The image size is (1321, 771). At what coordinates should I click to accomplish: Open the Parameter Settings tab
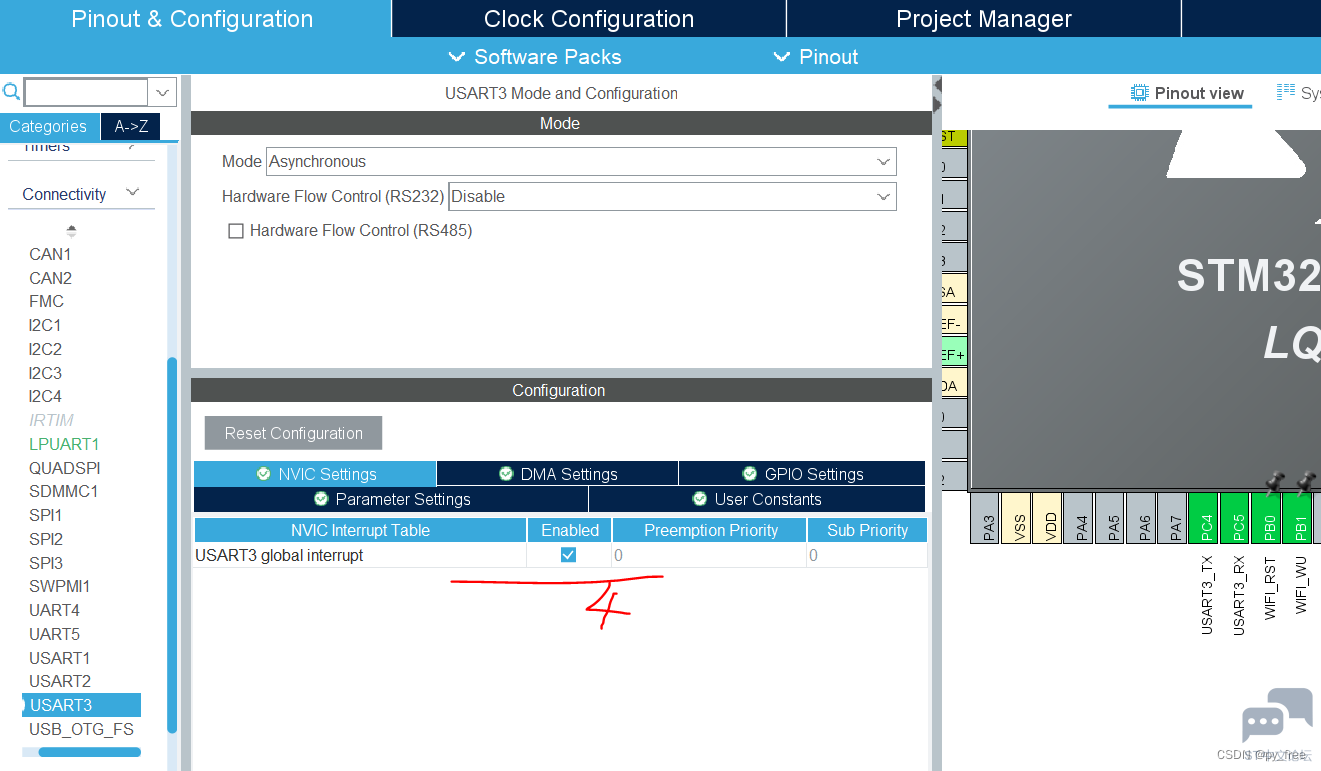[391, 499]
